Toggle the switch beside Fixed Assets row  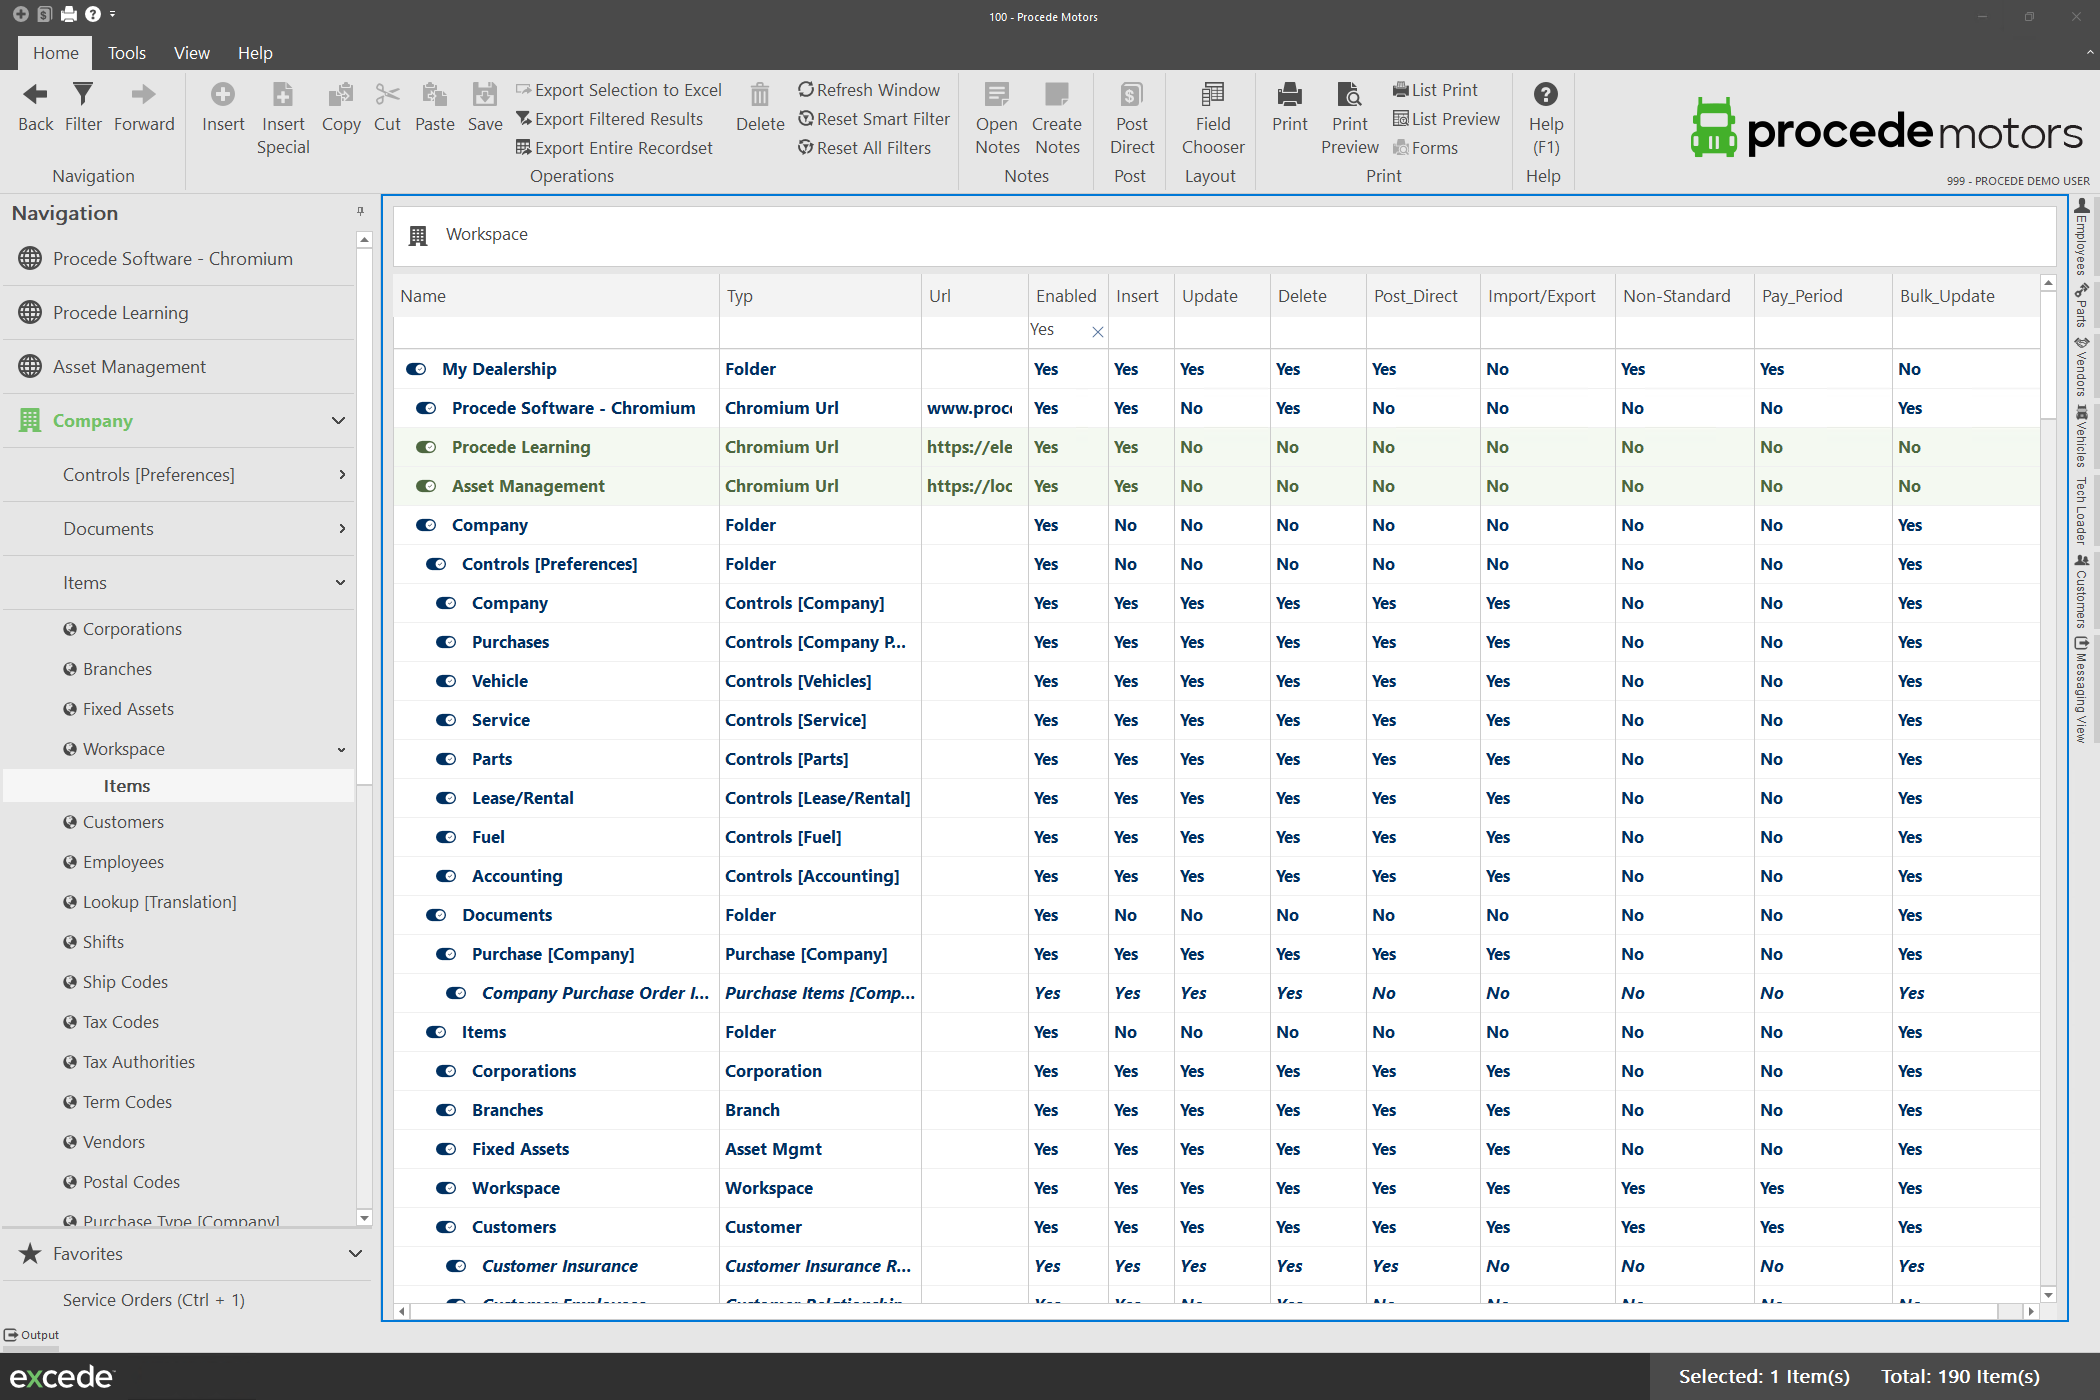[x=447, y=1149]
